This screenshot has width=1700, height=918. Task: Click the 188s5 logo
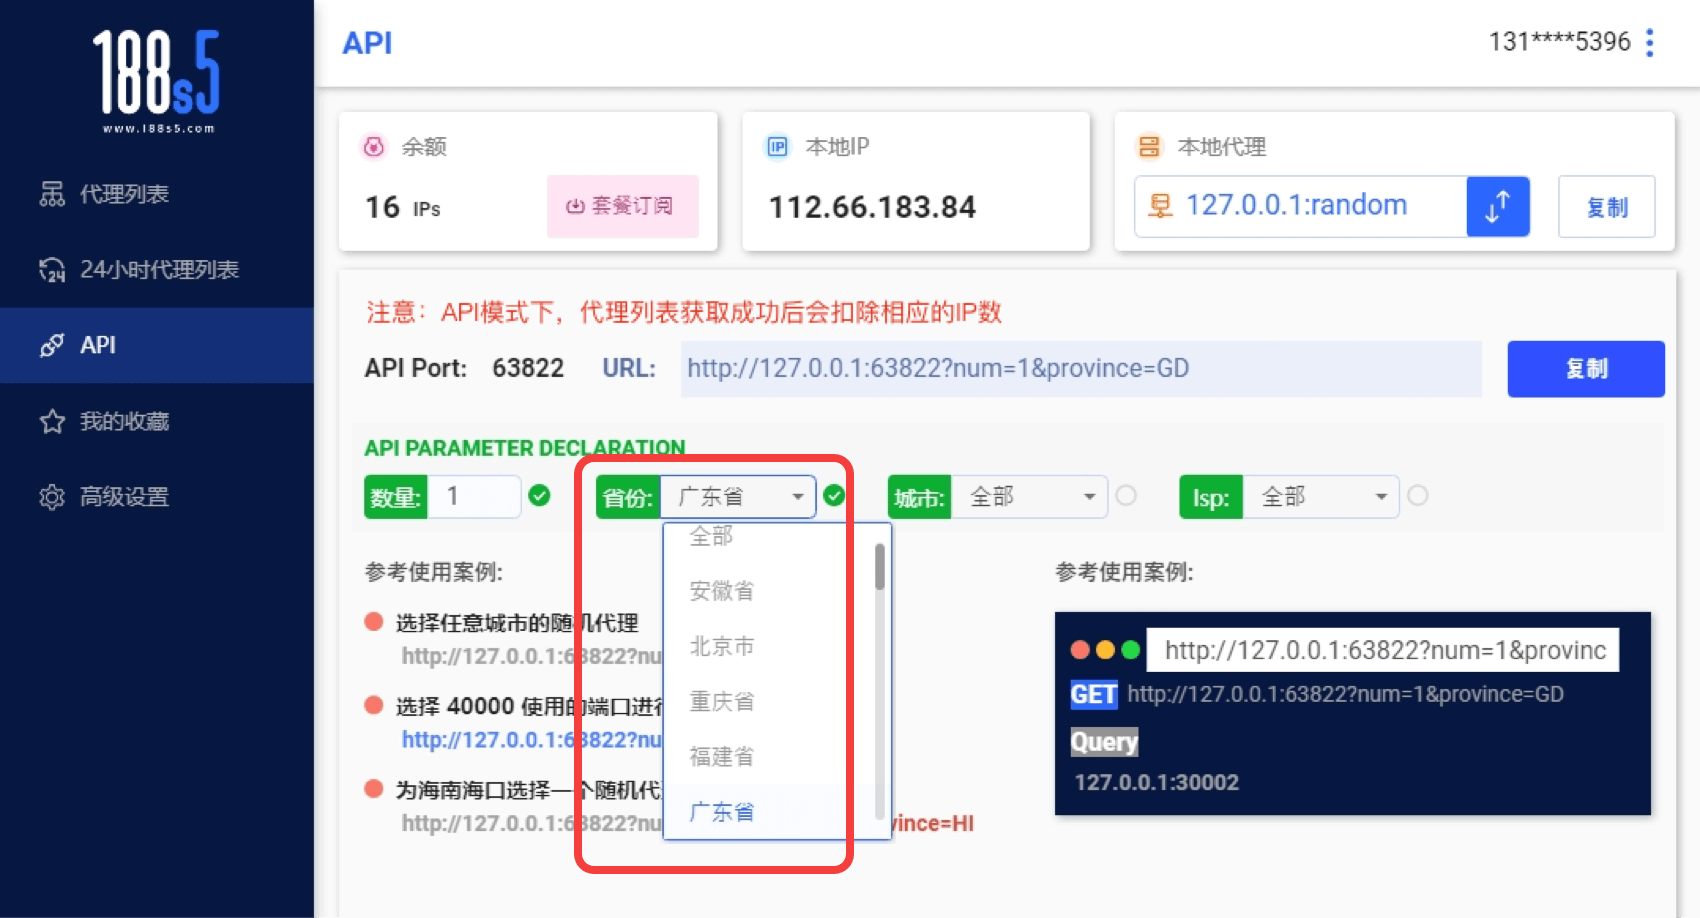(156, 80)
